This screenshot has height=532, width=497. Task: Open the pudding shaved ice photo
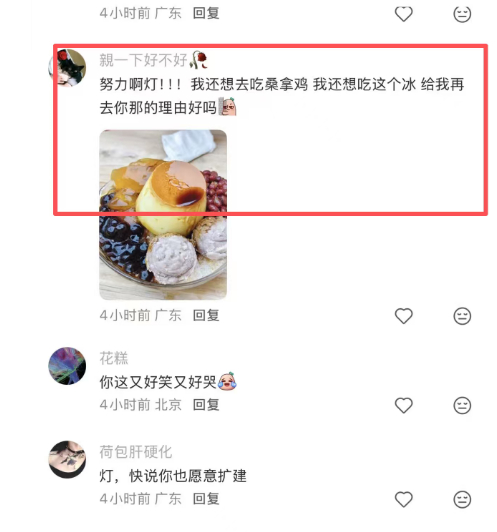click(163, 215)
